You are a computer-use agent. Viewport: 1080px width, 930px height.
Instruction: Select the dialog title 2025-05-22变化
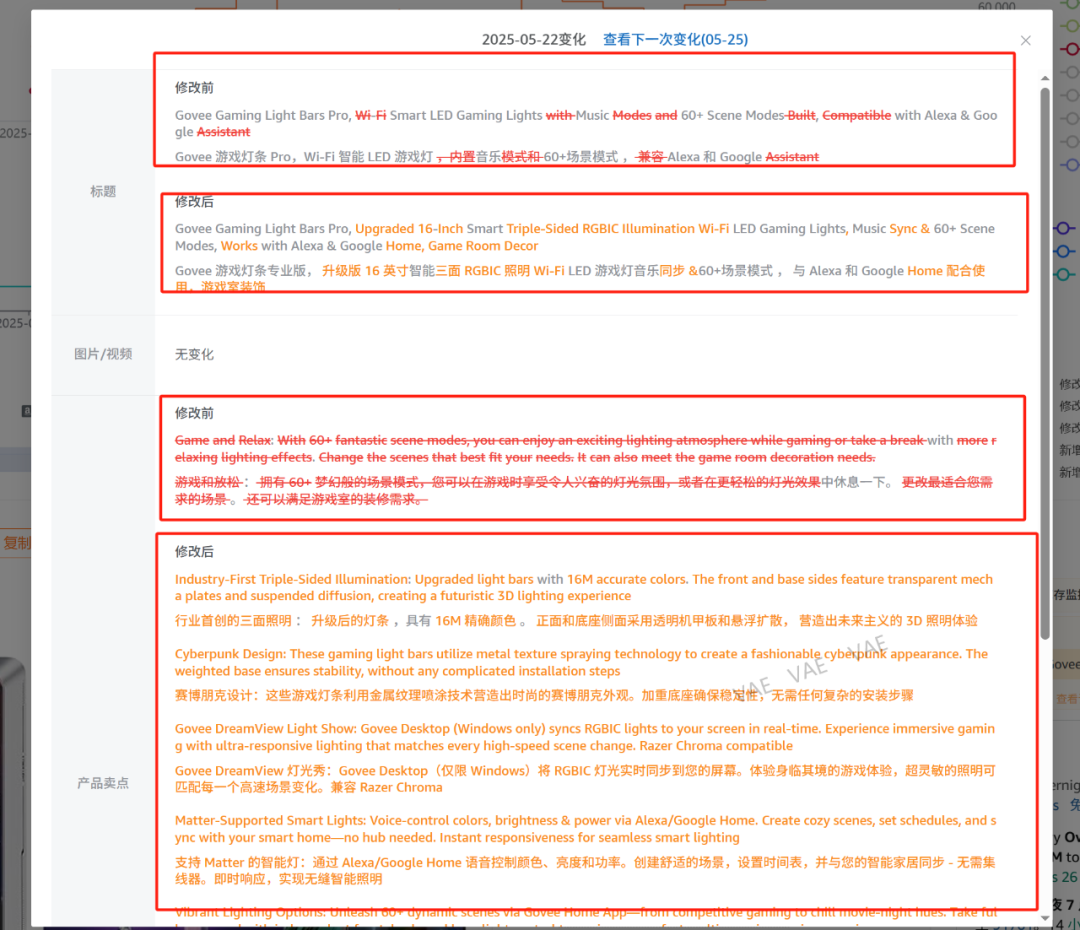click(534, 39)
